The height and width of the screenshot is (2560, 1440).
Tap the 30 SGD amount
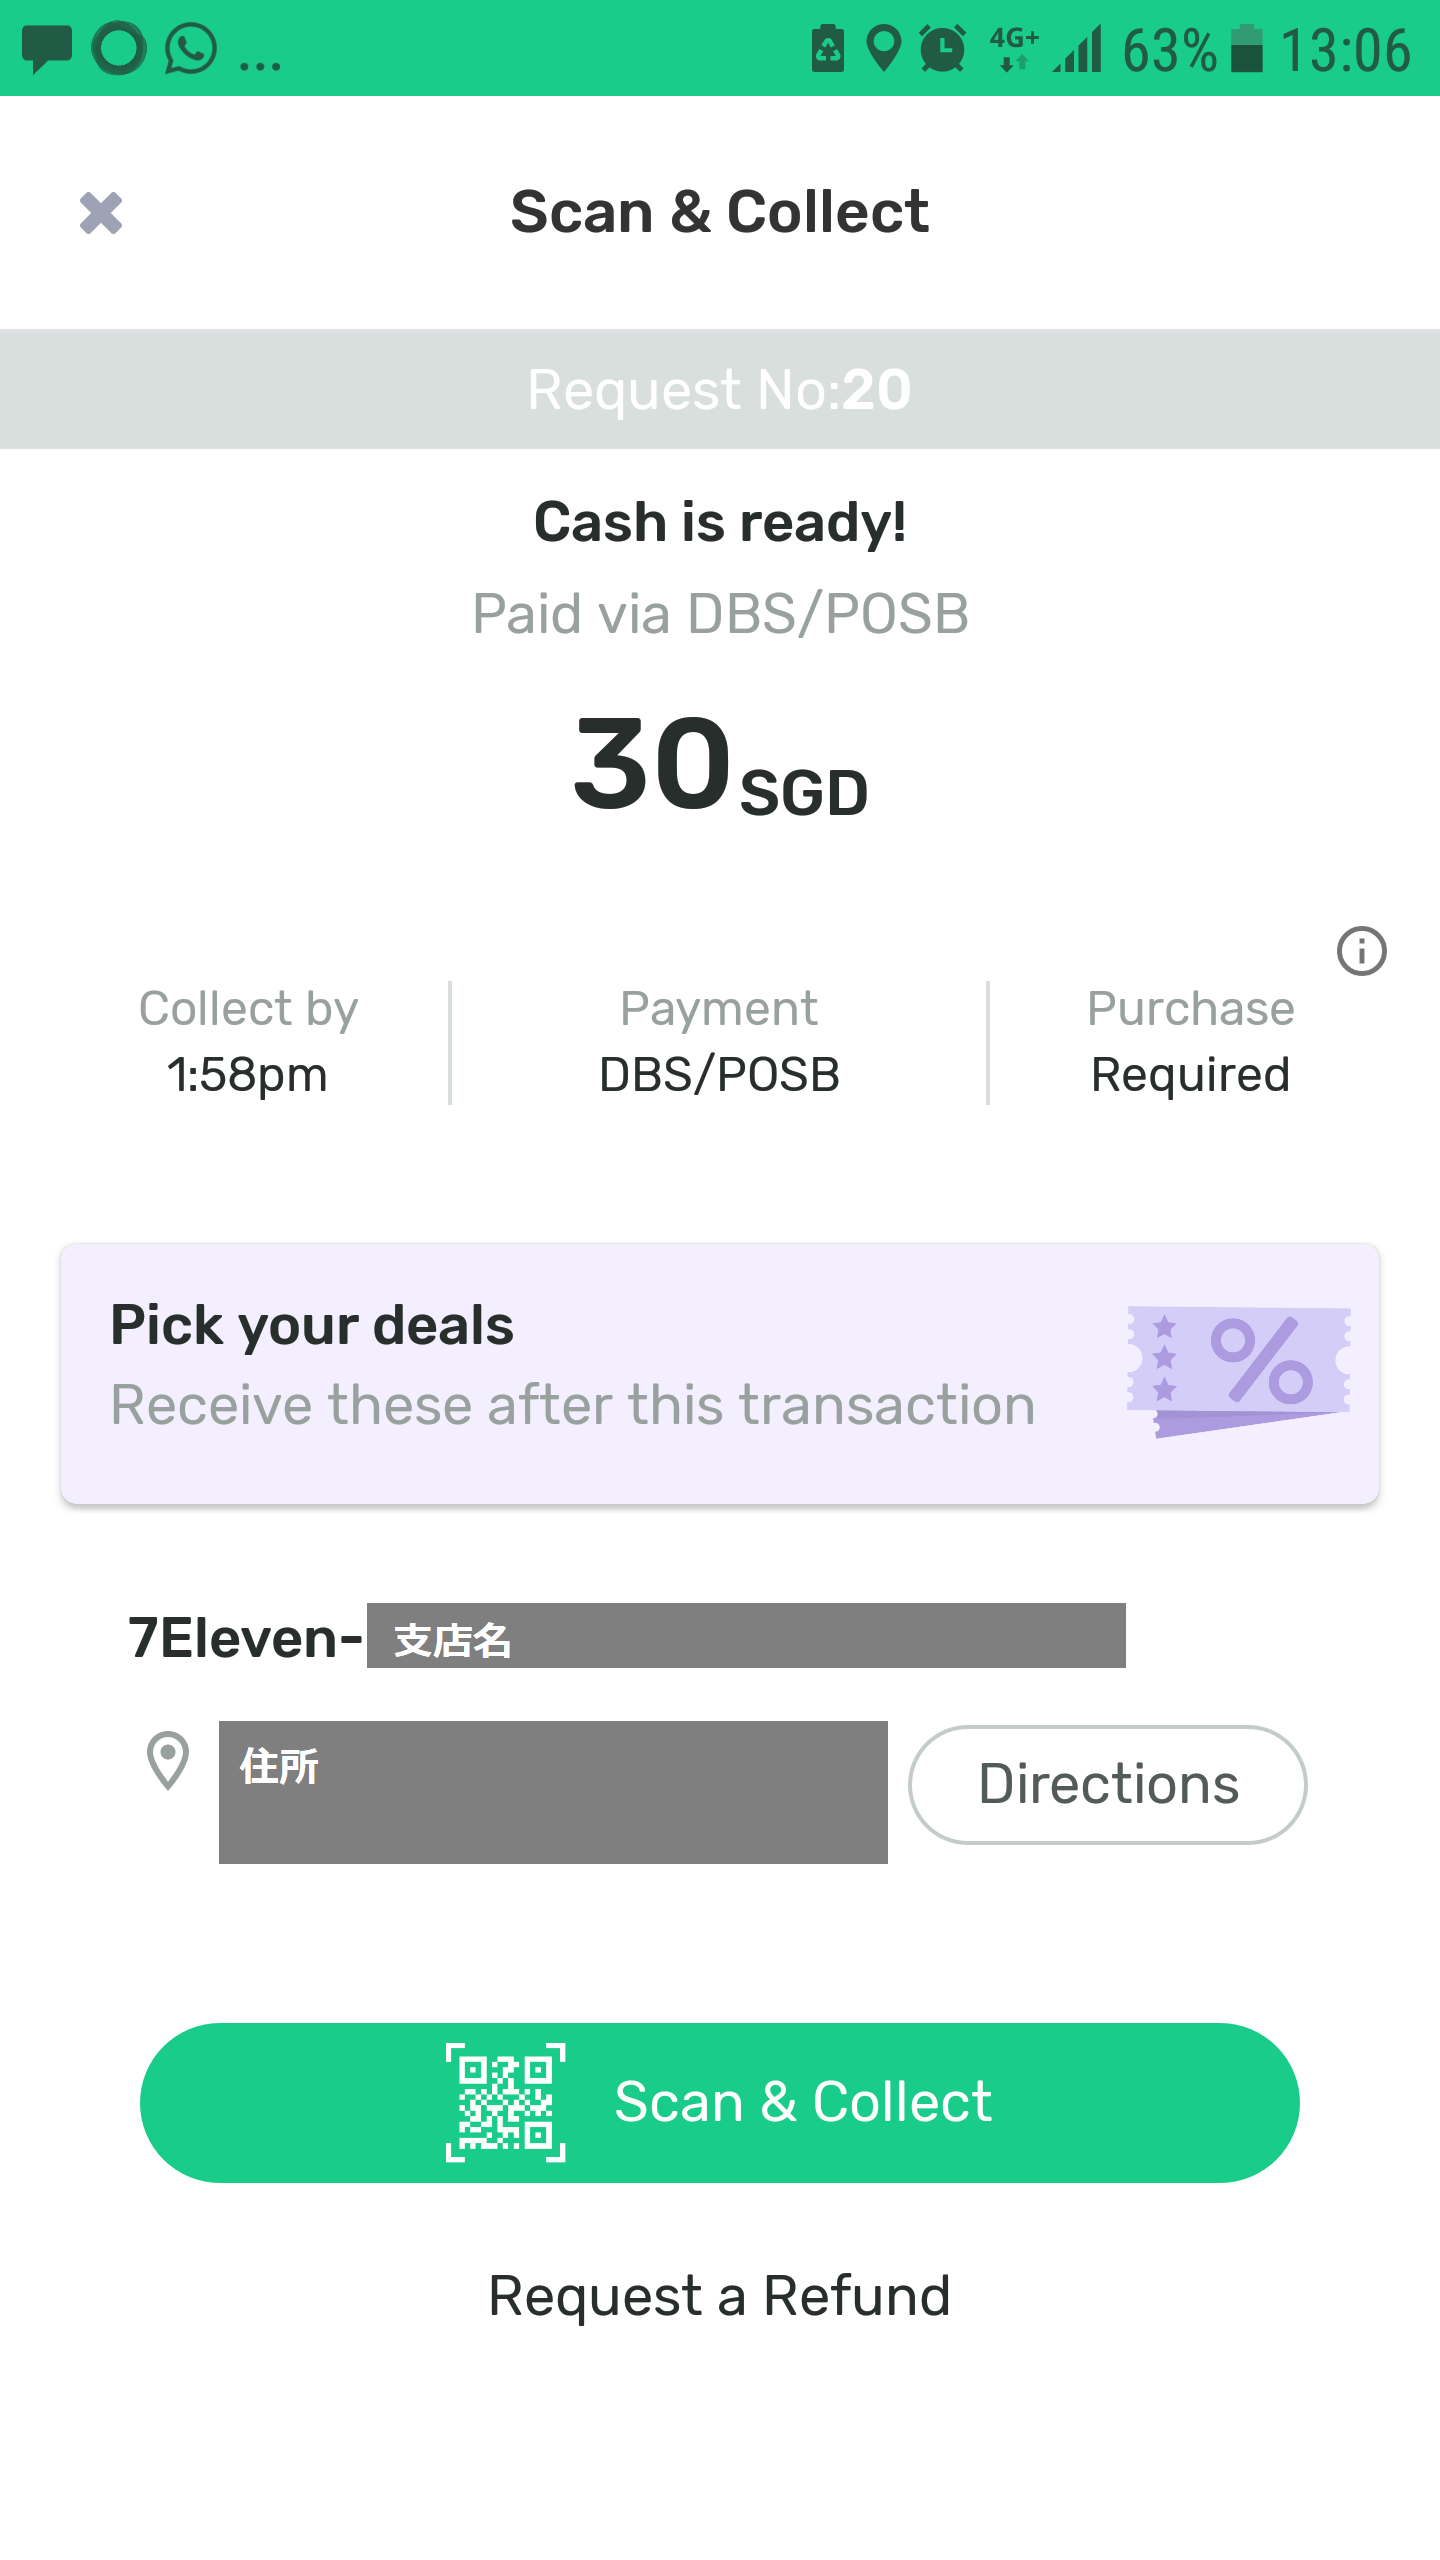[719, 766]
